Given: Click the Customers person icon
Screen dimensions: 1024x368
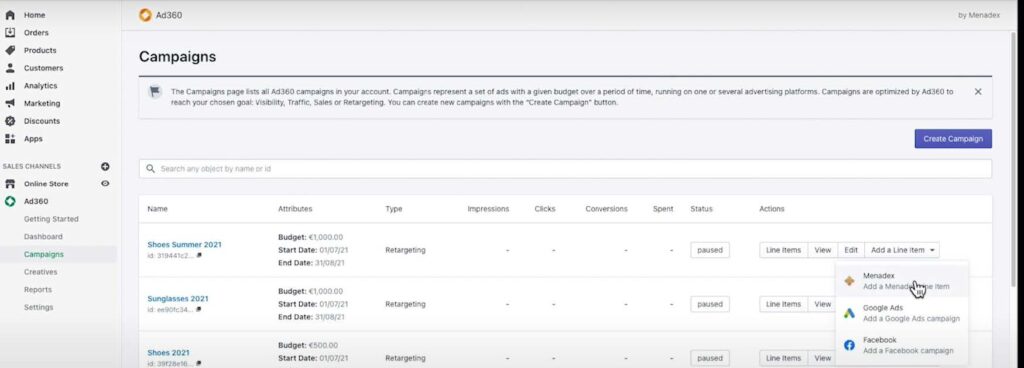Looking at the screenshot, I should click(x=10, y=68).
